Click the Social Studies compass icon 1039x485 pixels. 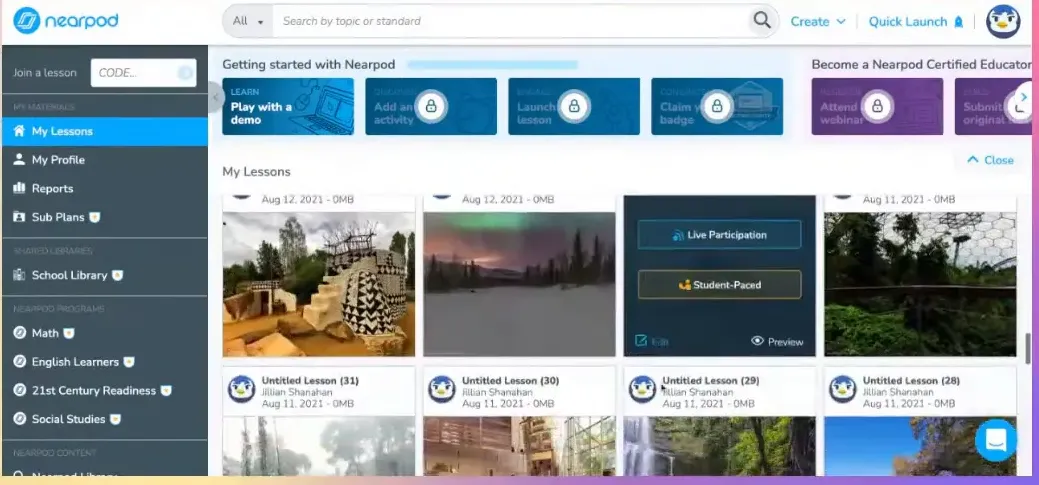(20, 419)
